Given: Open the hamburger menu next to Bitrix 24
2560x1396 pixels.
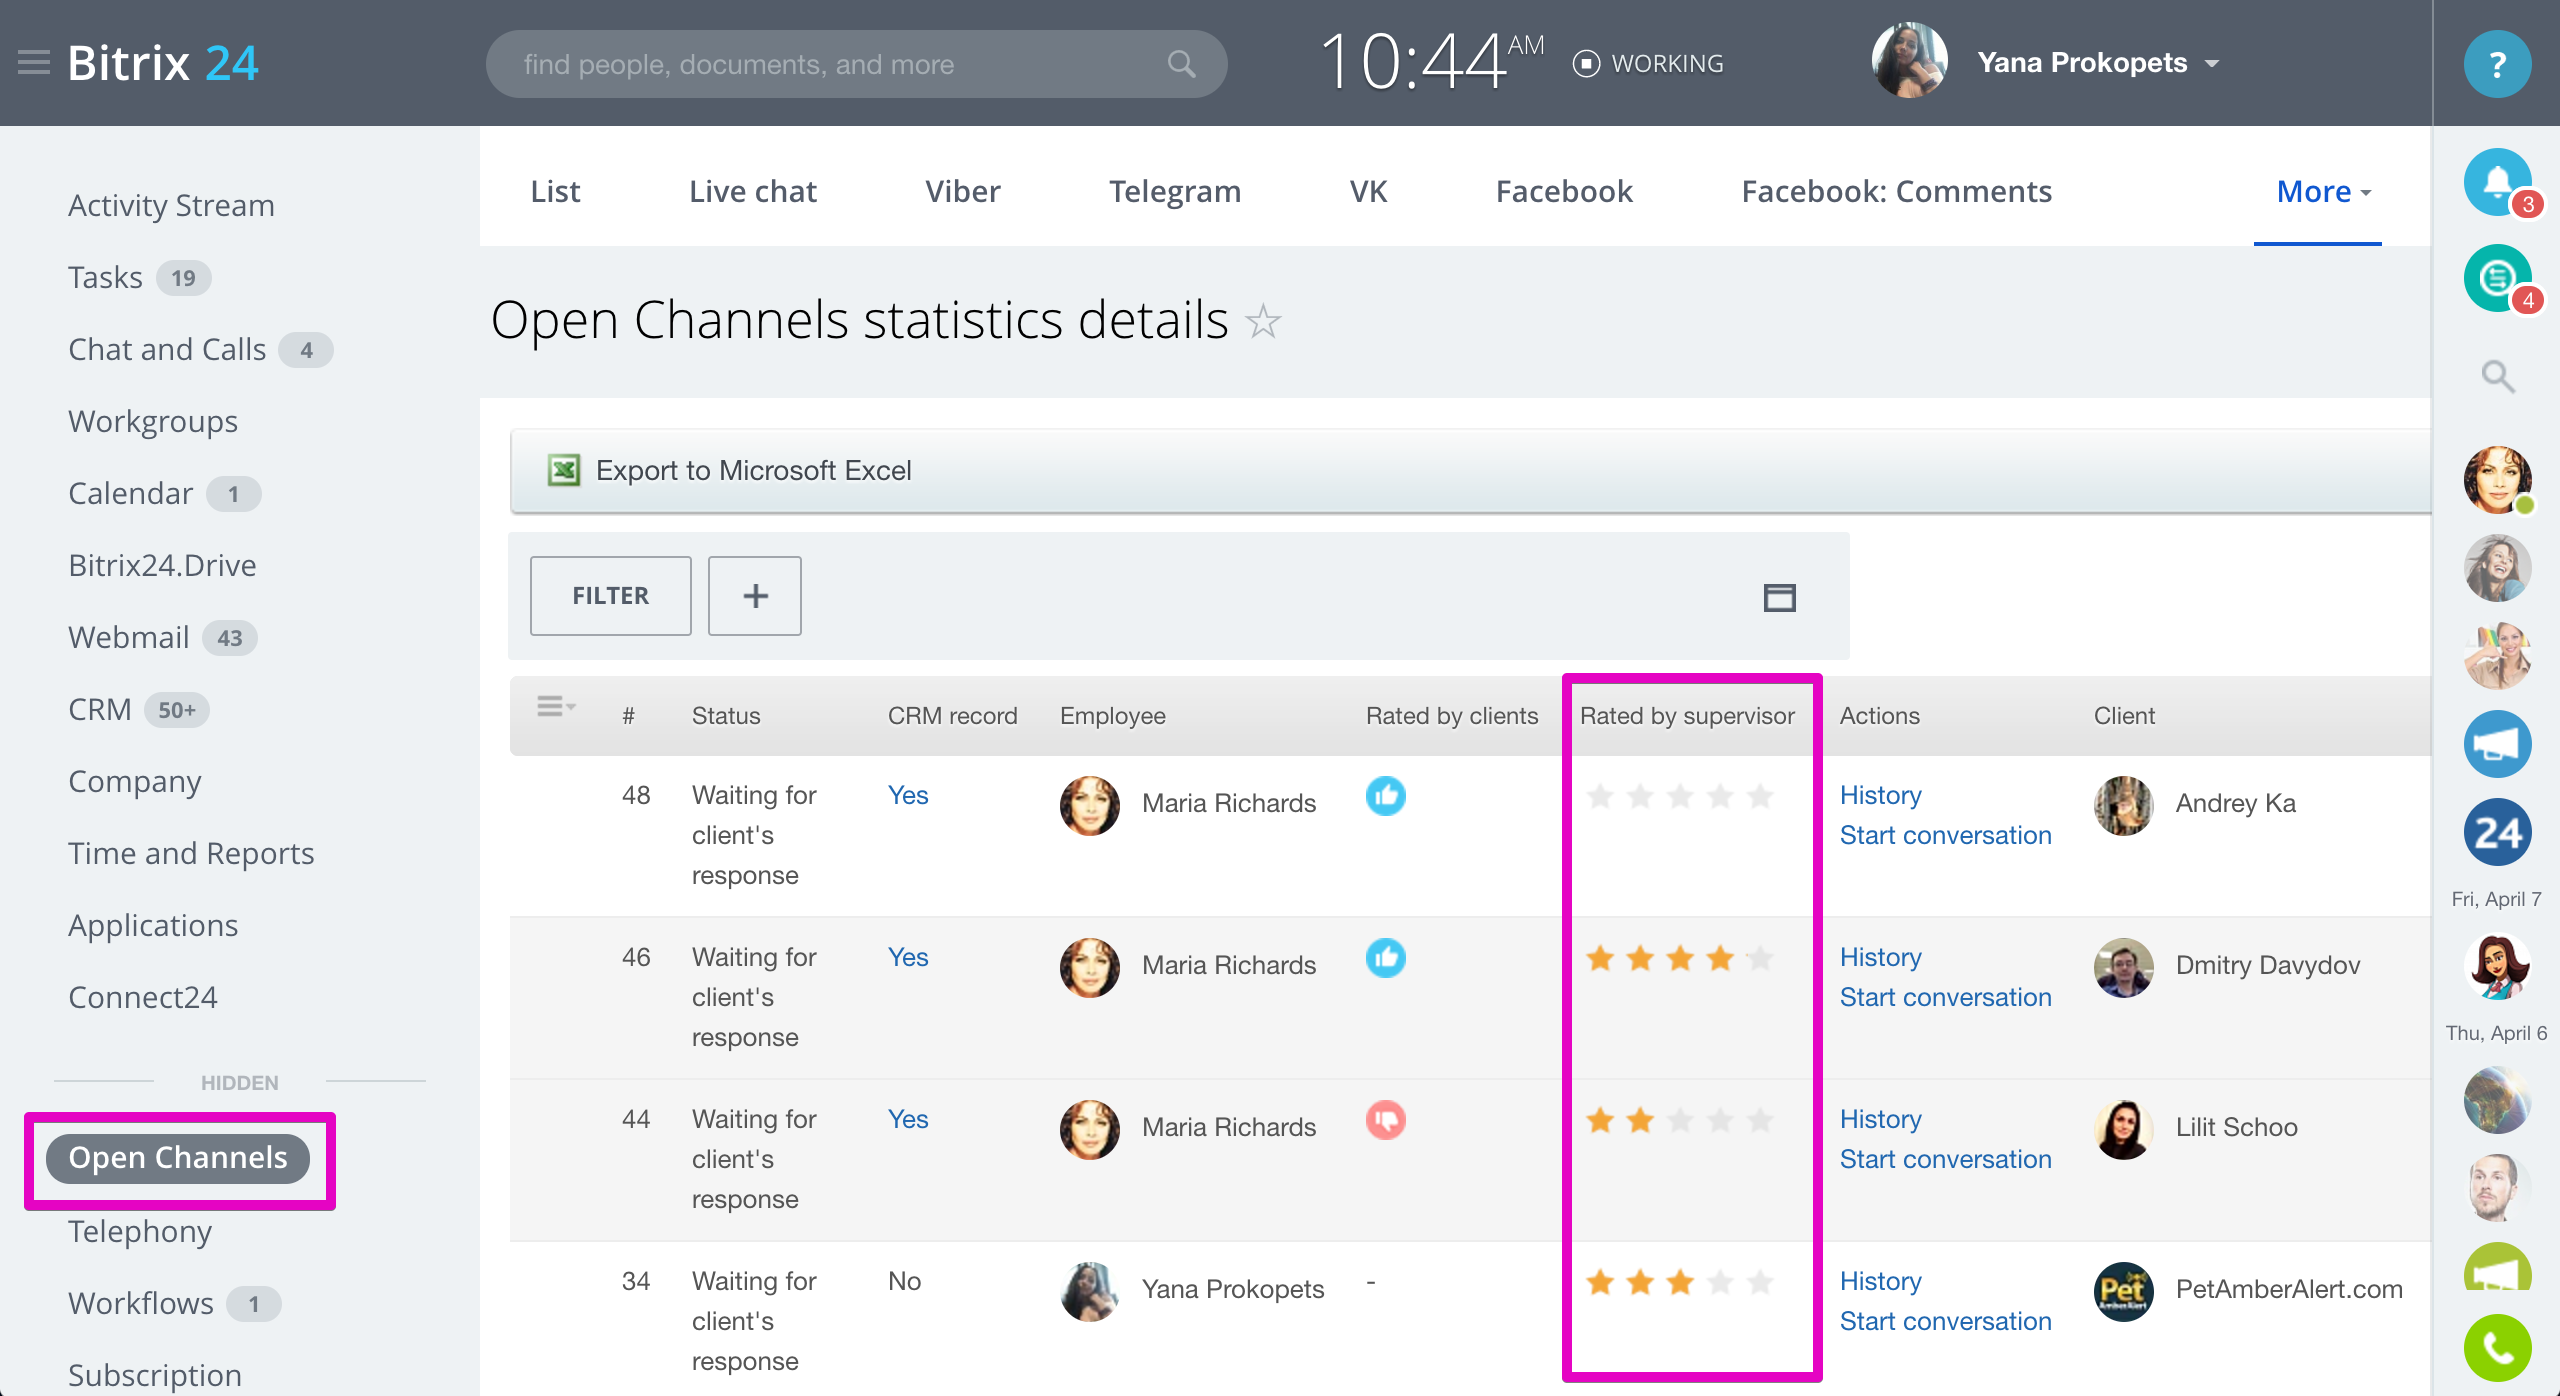Looking at the screenshot, I should pos(34,63).
